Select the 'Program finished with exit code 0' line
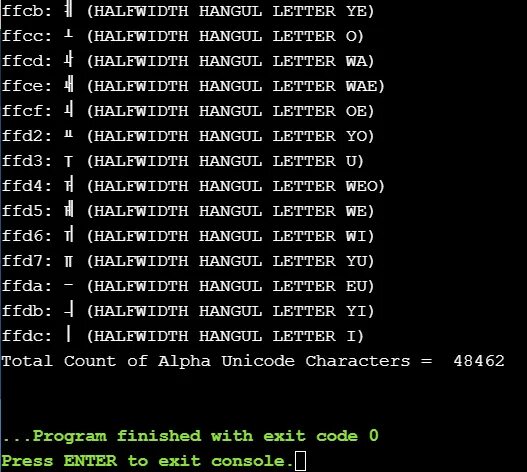This screenshot has width=527, height=472. [x=191, y=436]
